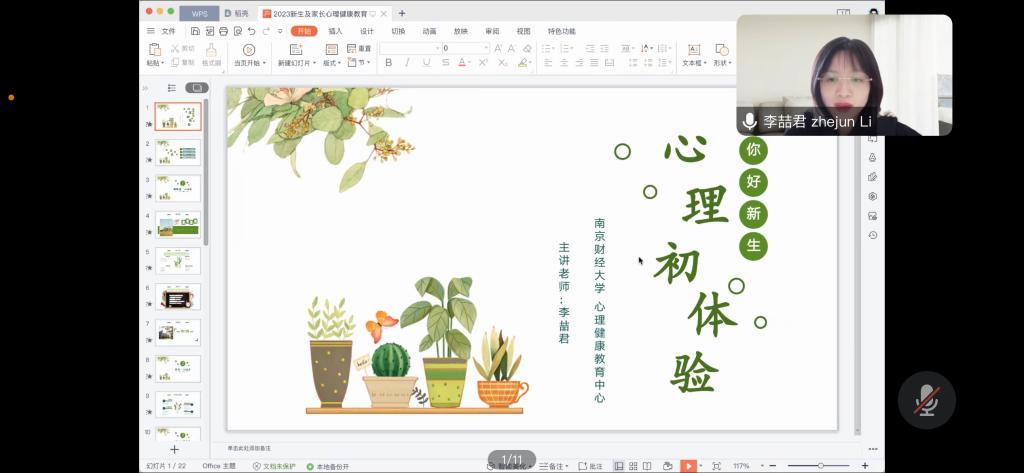Start slideshow with orange play button

pyautogui.click(x=688, y=466)
